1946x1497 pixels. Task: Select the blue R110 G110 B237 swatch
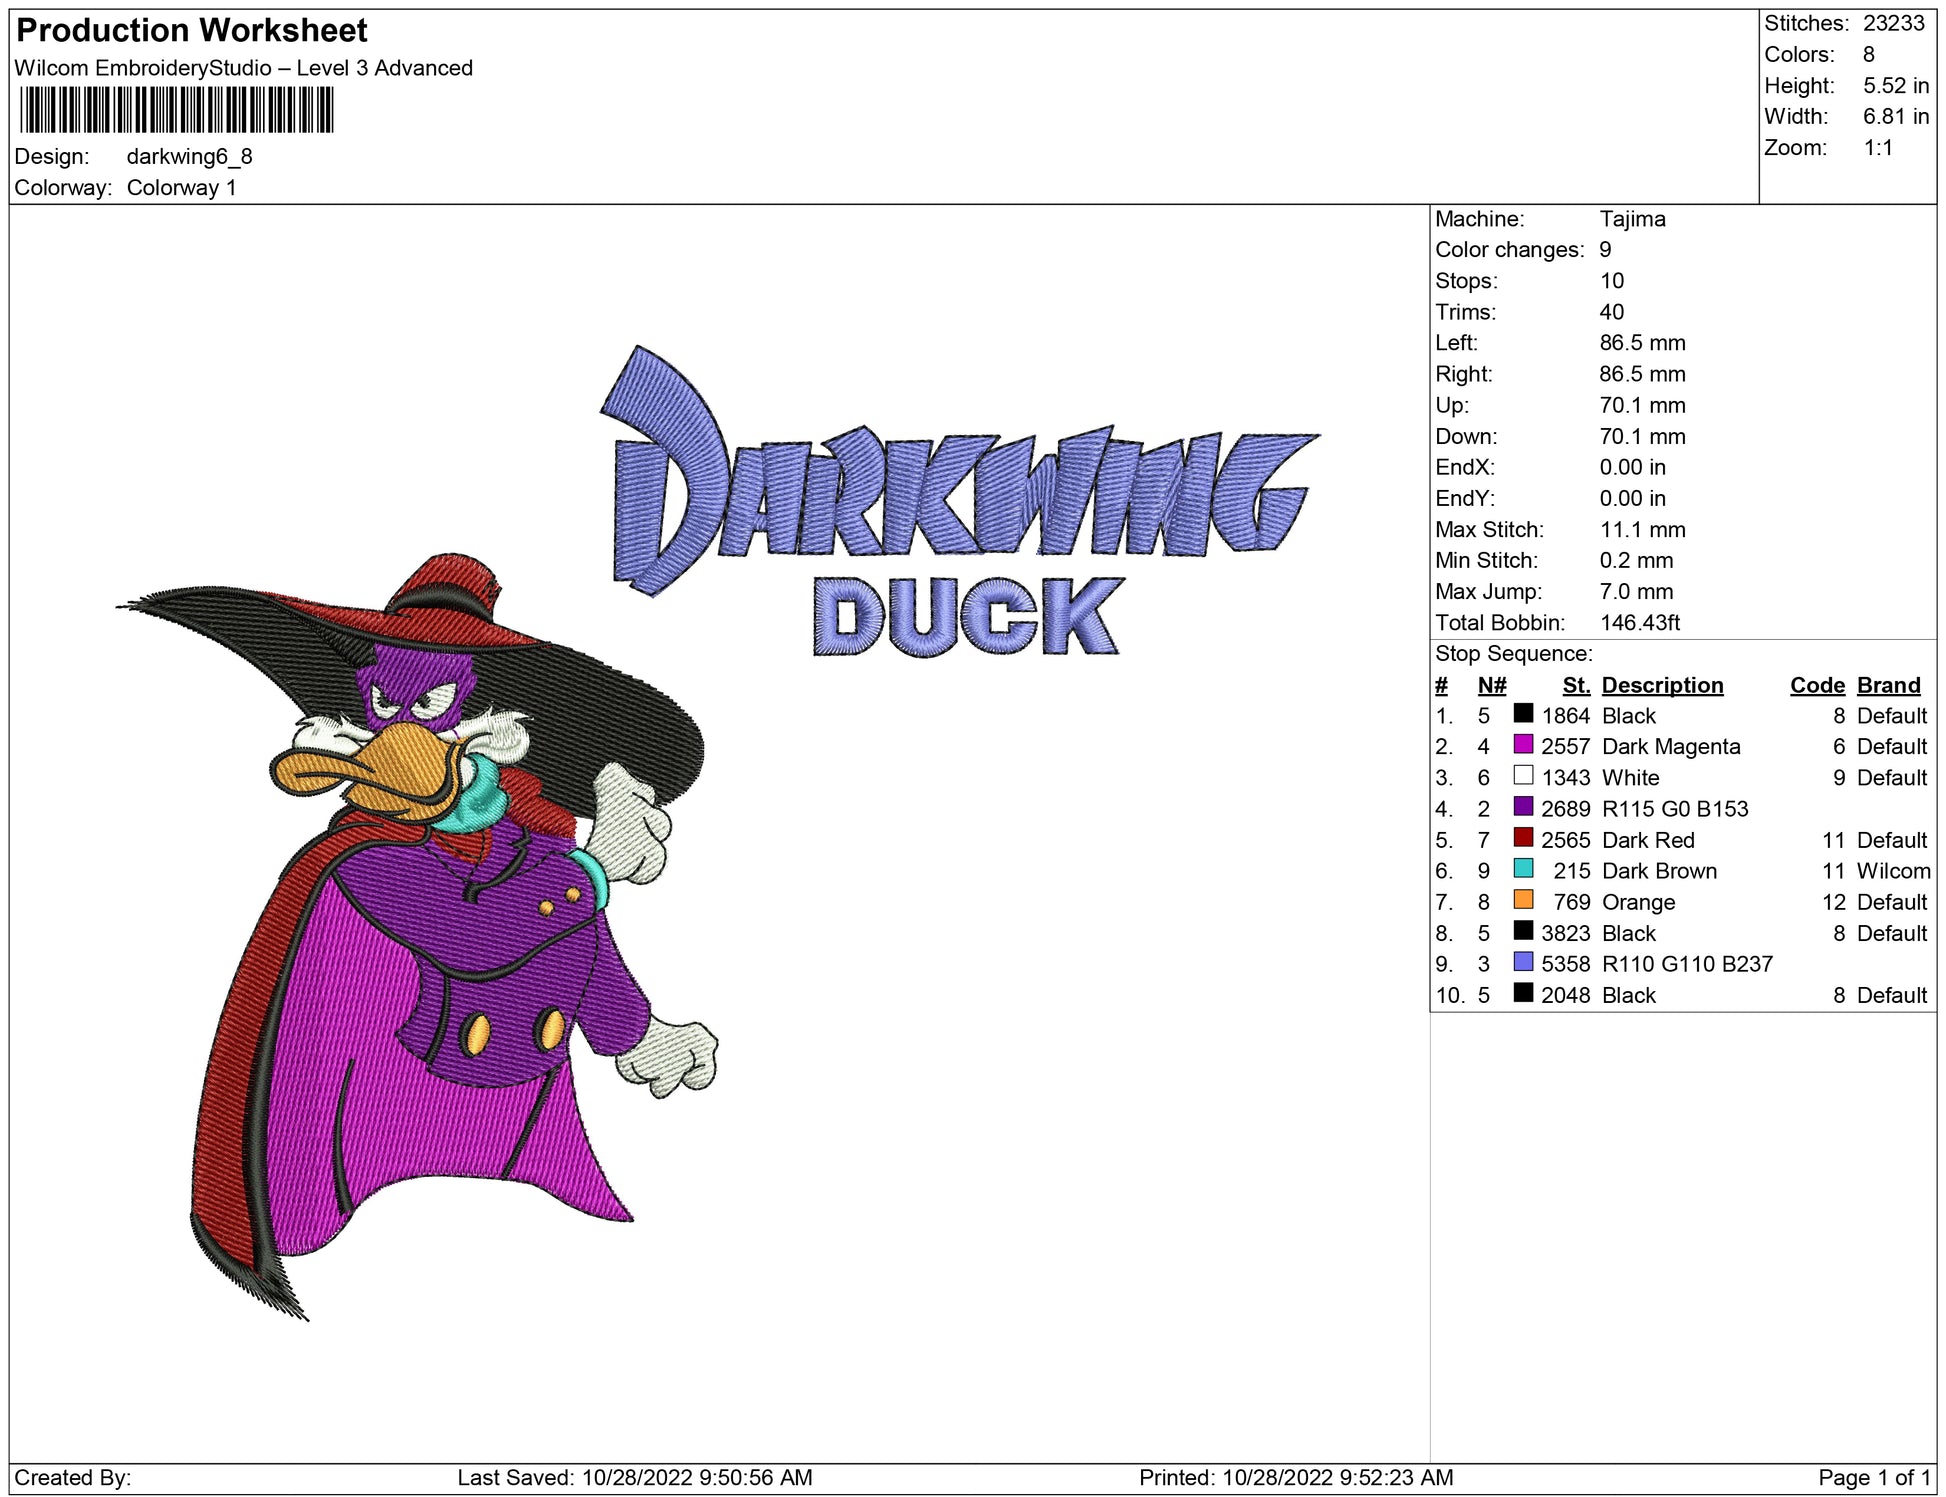(1523, 961)
